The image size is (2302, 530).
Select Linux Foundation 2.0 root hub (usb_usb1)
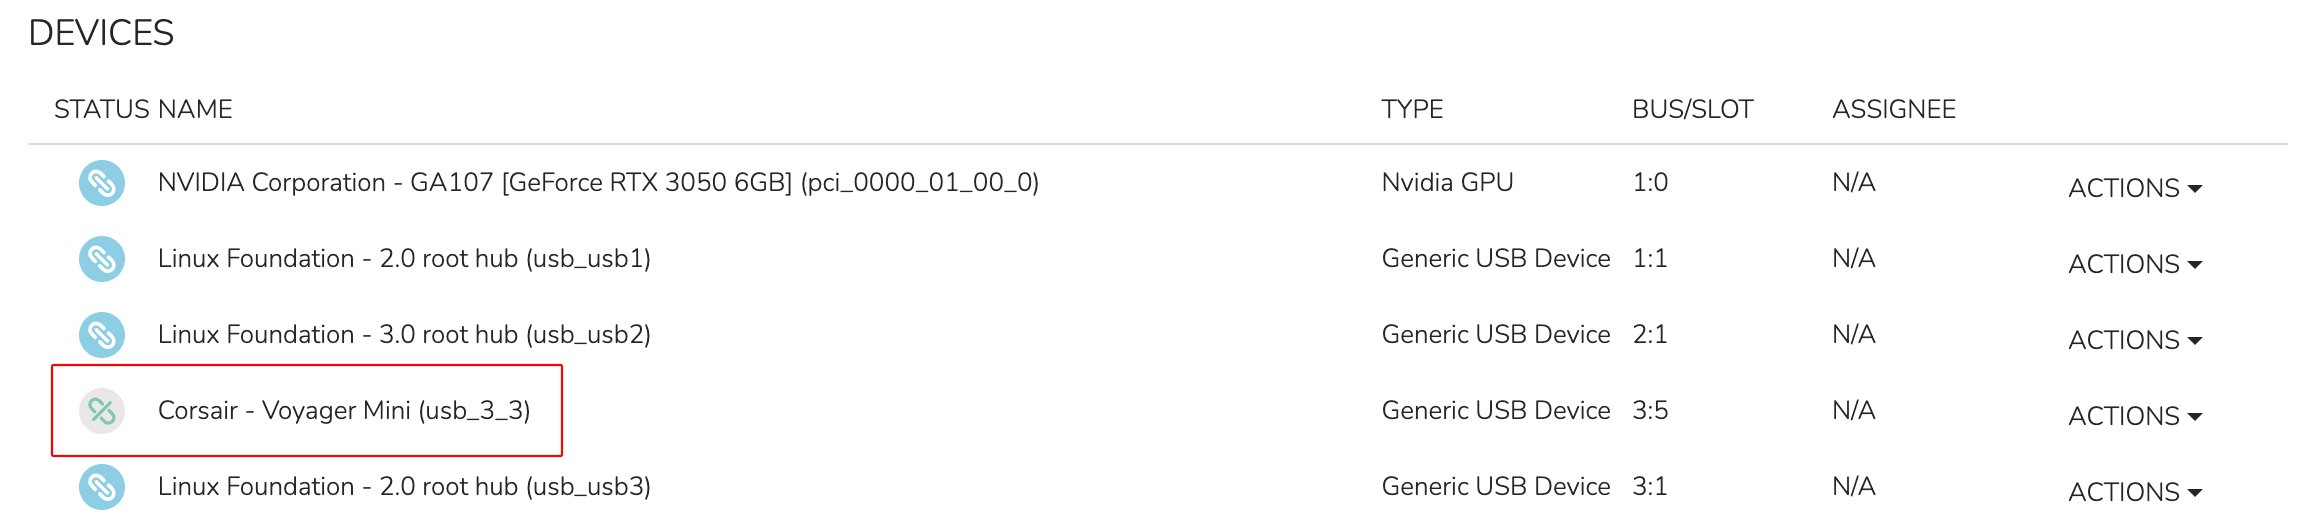(x=404, y=259)
